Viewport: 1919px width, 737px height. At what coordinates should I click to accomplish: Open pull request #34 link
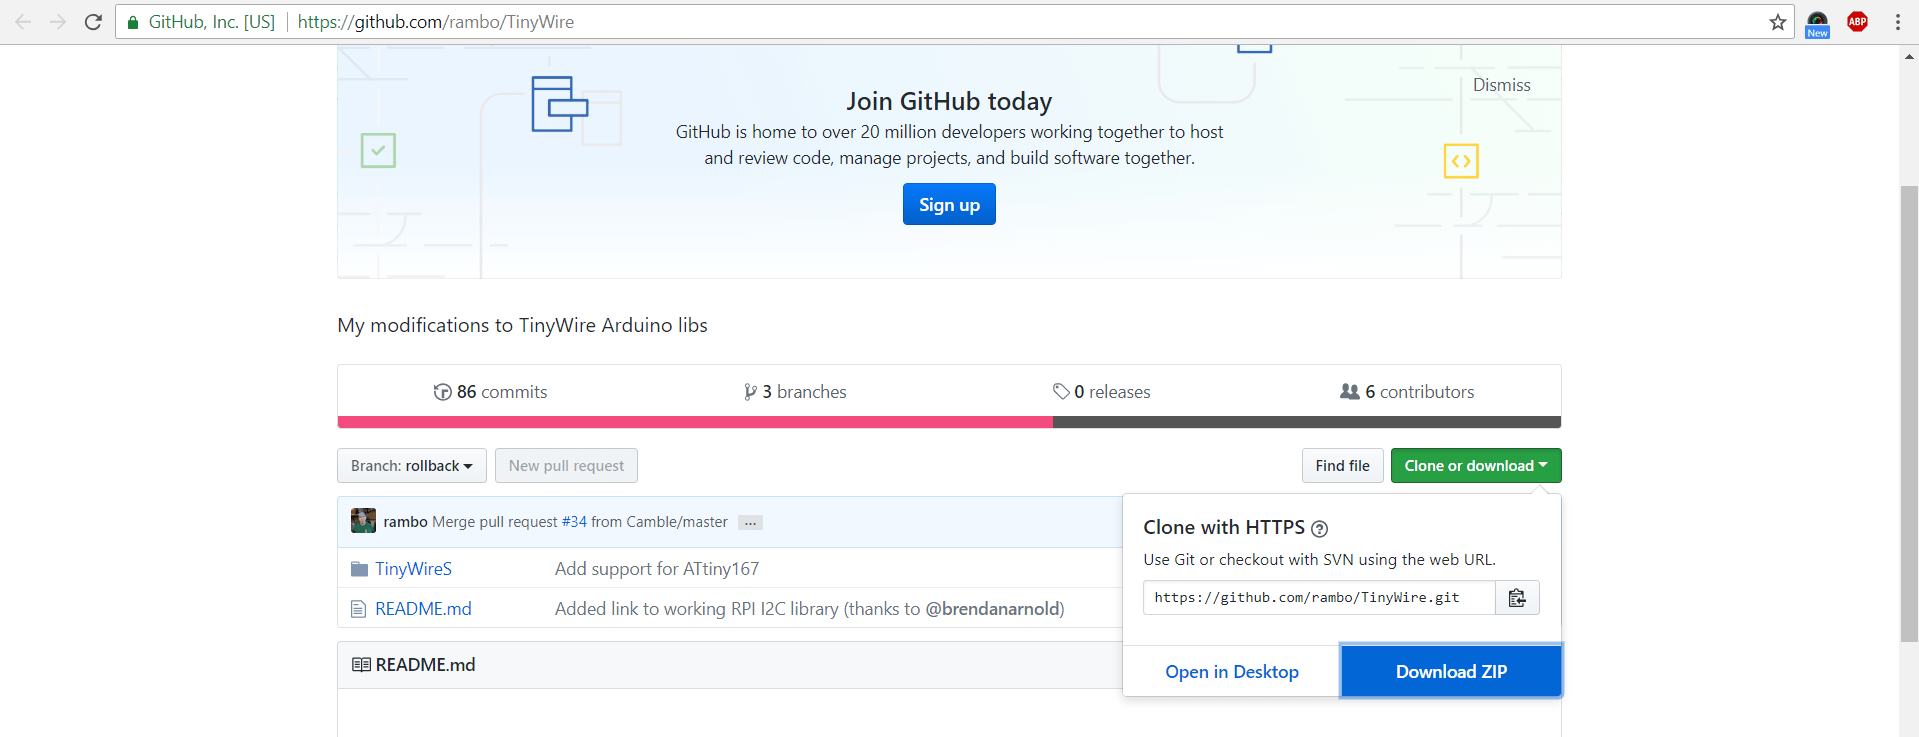(574, 522)
